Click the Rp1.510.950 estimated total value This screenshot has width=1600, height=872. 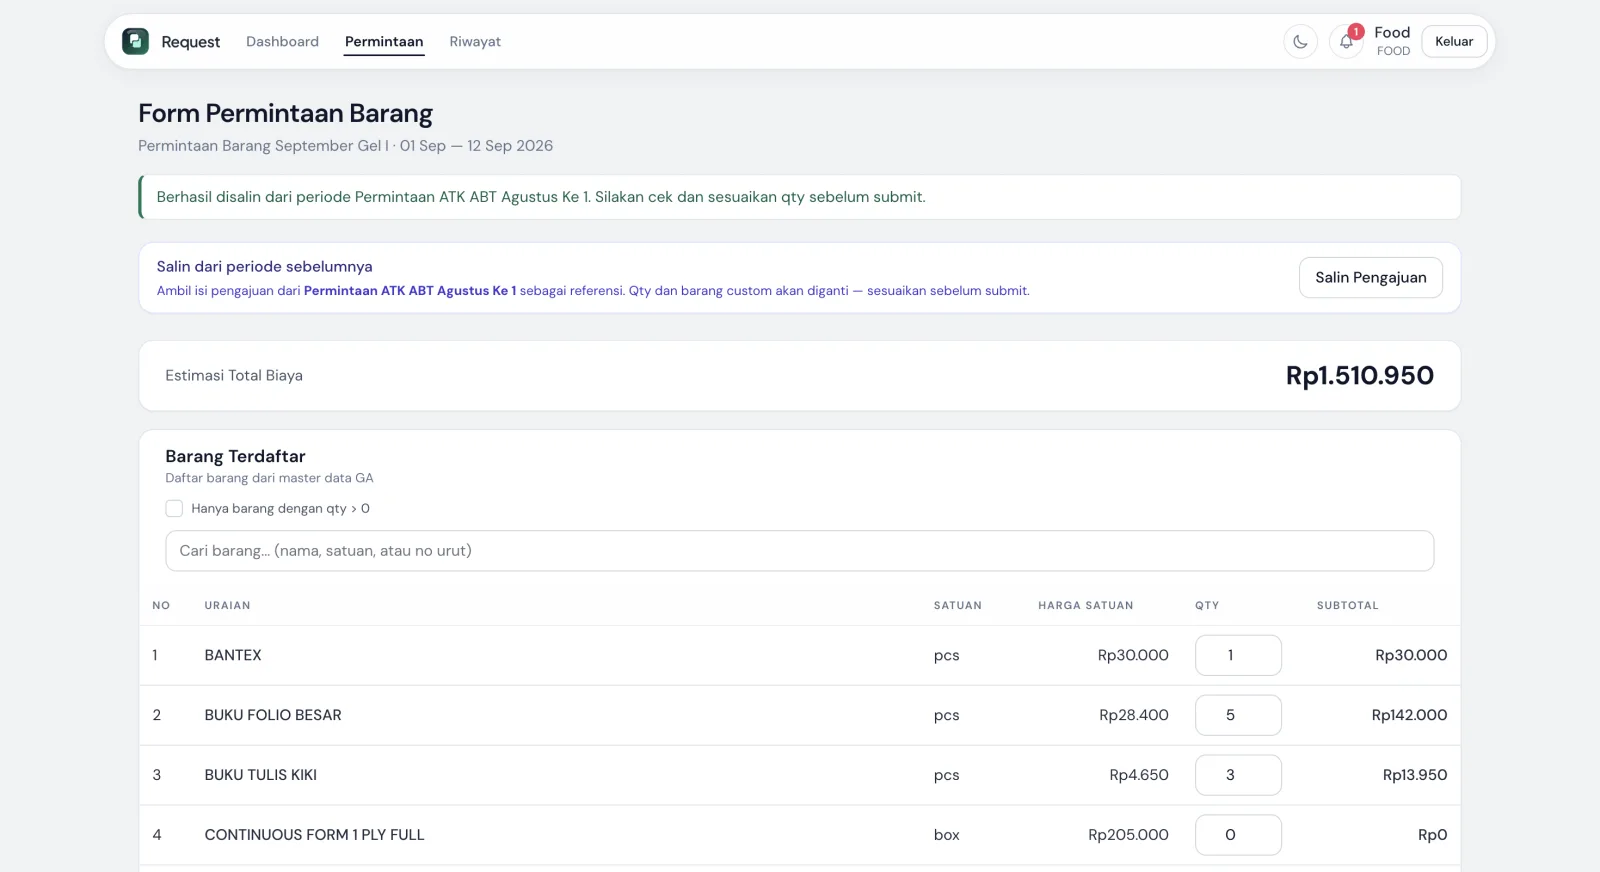point(1359,375)
